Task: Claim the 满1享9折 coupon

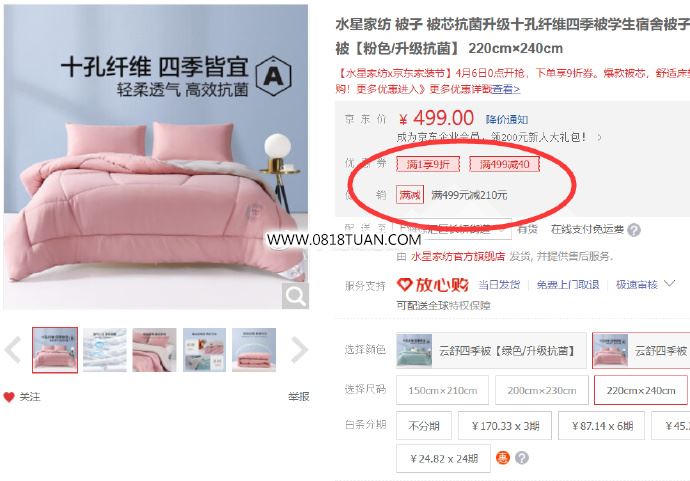Action: (x=428, y=164)
